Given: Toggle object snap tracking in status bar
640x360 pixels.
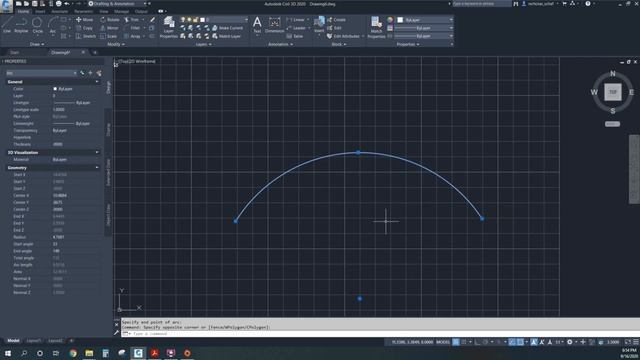Looking at the screenshot, I should (511, 342).
